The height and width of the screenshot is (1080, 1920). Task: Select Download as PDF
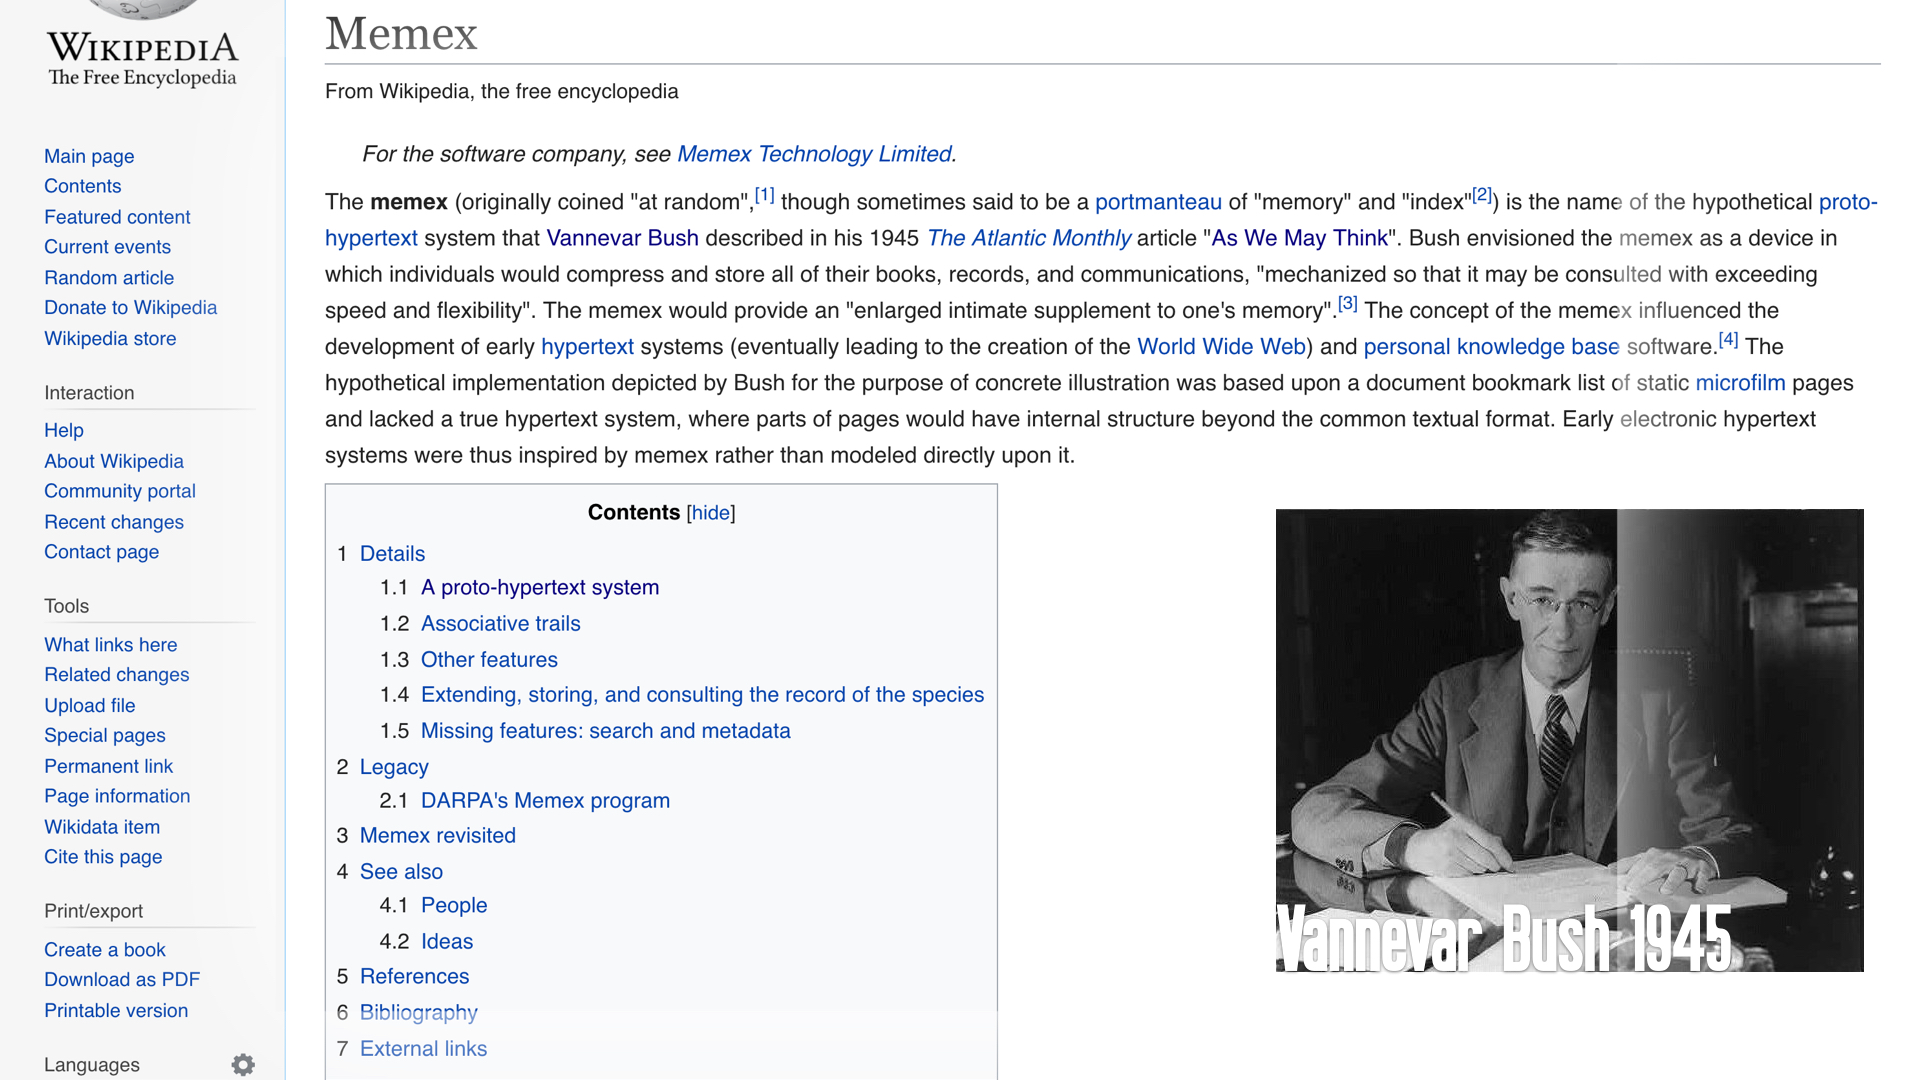click(x=122, y=980)
